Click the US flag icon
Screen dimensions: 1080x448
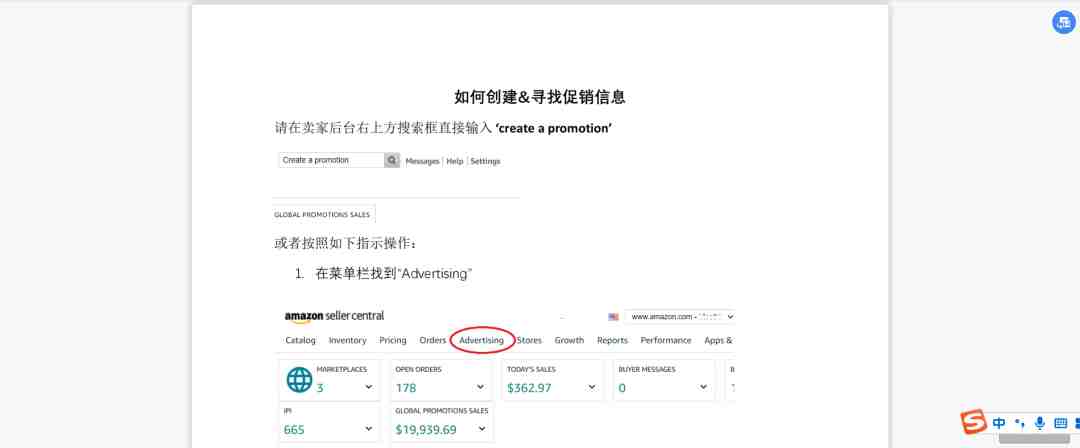tap(613, 317)
